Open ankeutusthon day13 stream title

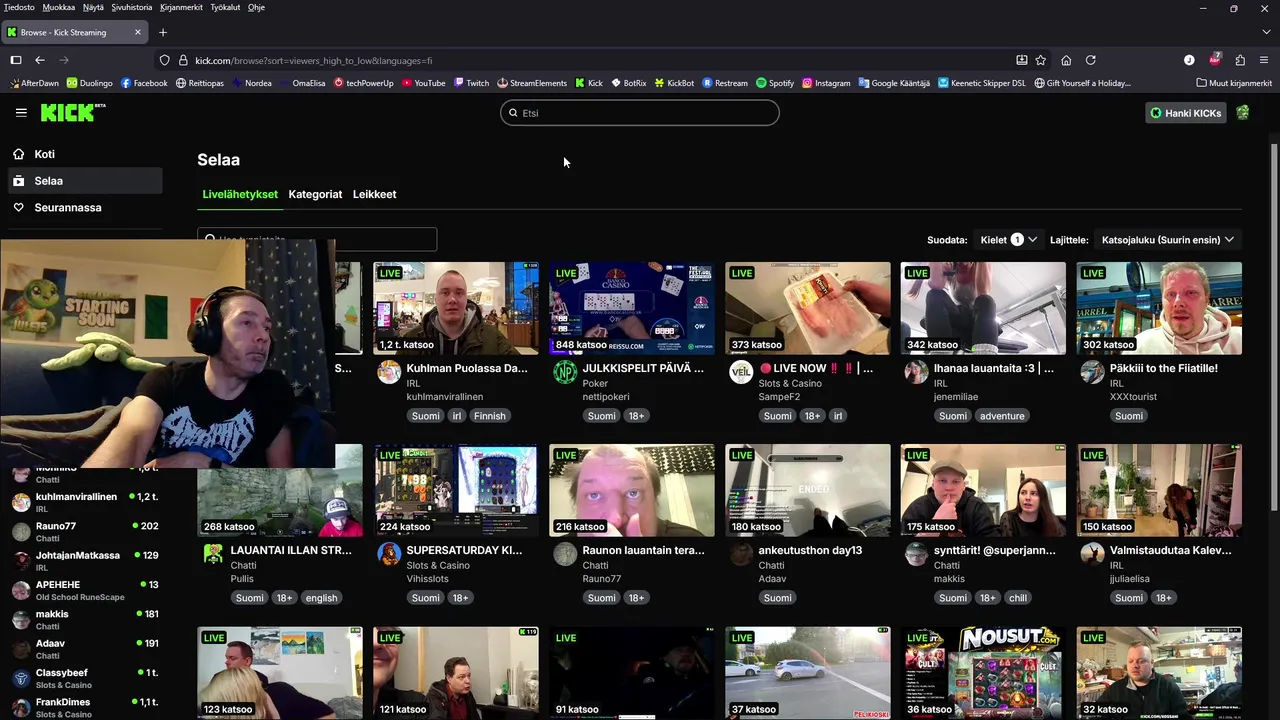[810, 550]
